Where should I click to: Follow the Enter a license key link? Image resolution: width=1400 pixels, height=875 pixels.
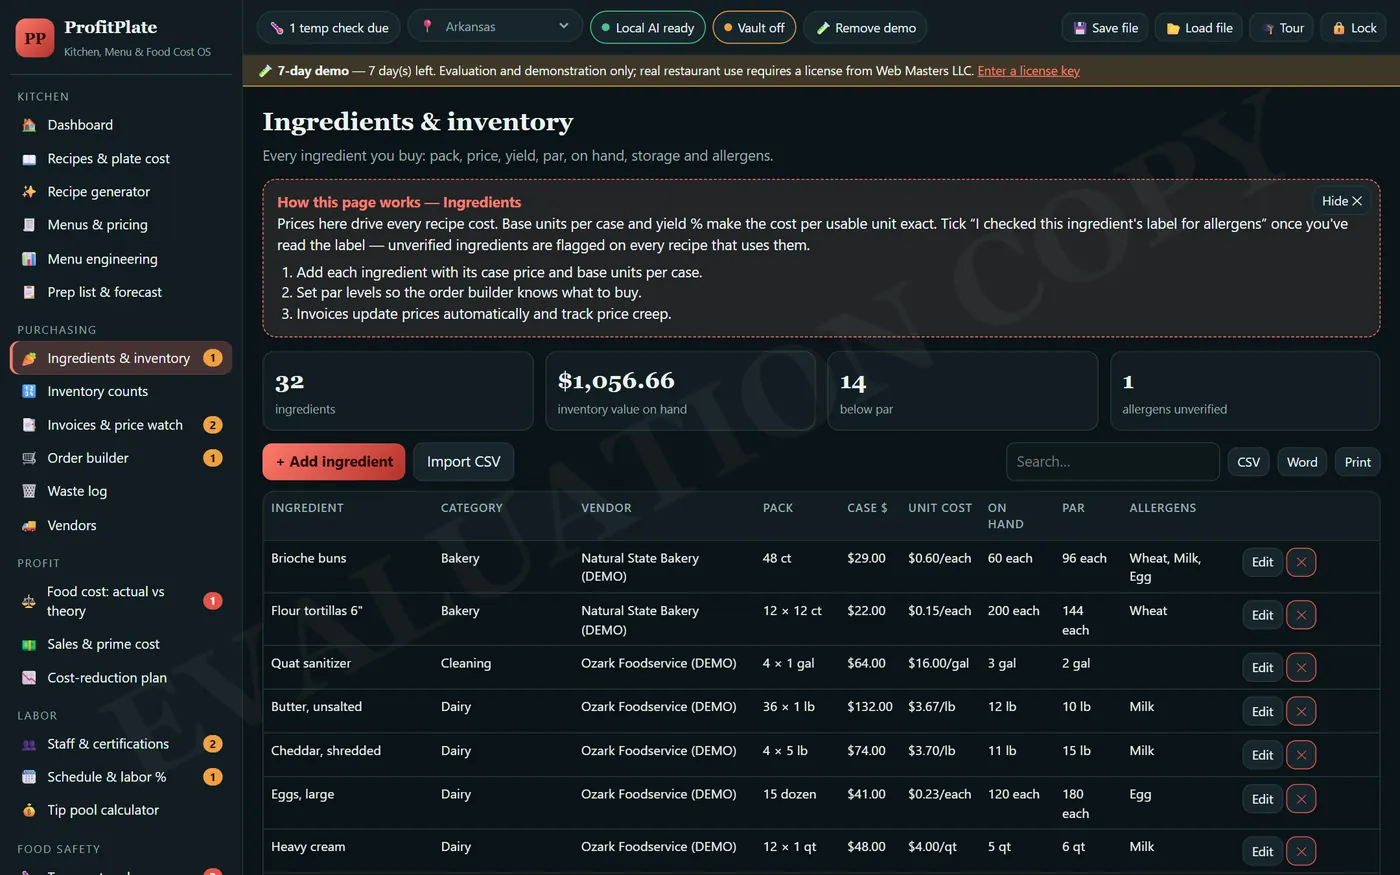(1028, 71)
